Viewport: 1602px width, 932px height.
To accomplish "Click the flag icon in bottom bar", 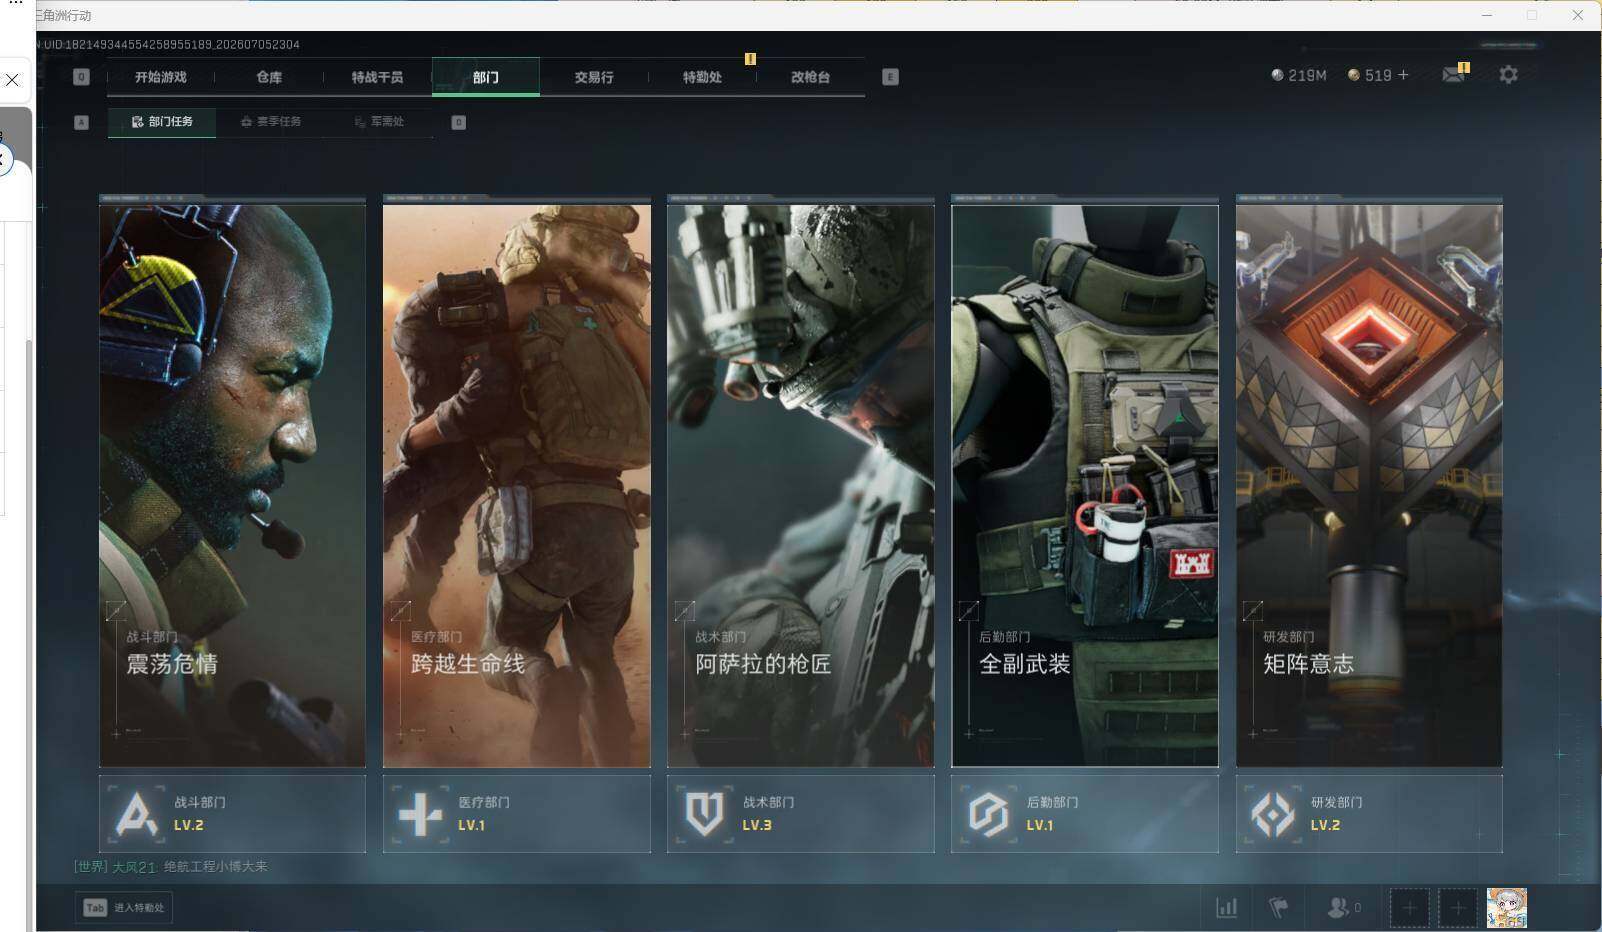I will coord(1278,908).
